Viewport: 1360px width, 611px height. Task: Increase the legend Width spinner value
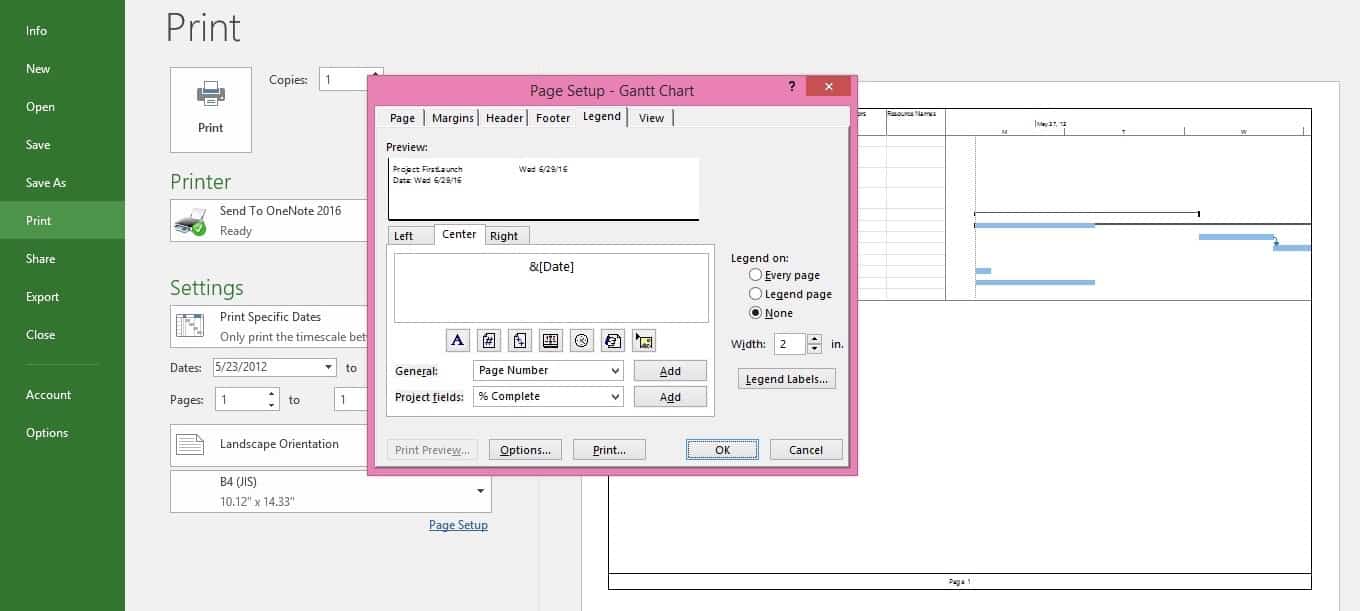click(814, 339)
